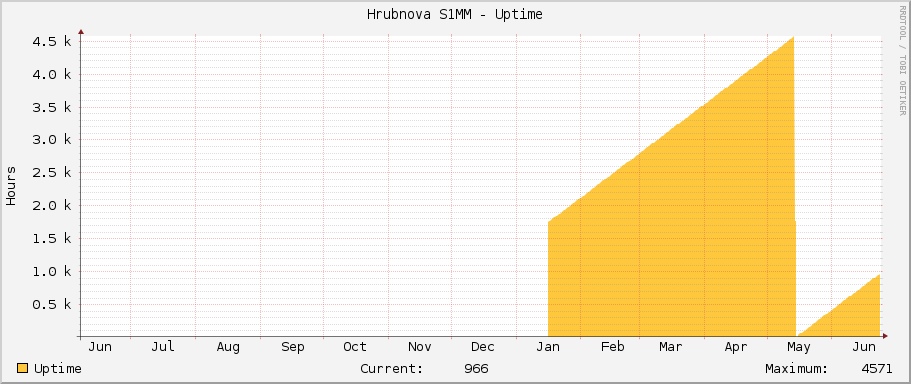Click the current value '966'
Screen dimensions: 911x384
click(476, 369)
